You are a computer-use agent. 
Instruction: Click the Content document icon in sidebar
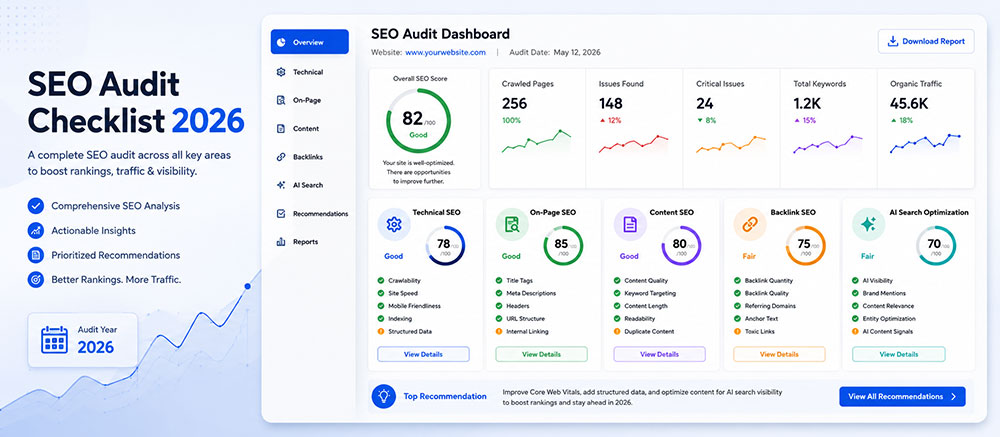tap(281, 128)
